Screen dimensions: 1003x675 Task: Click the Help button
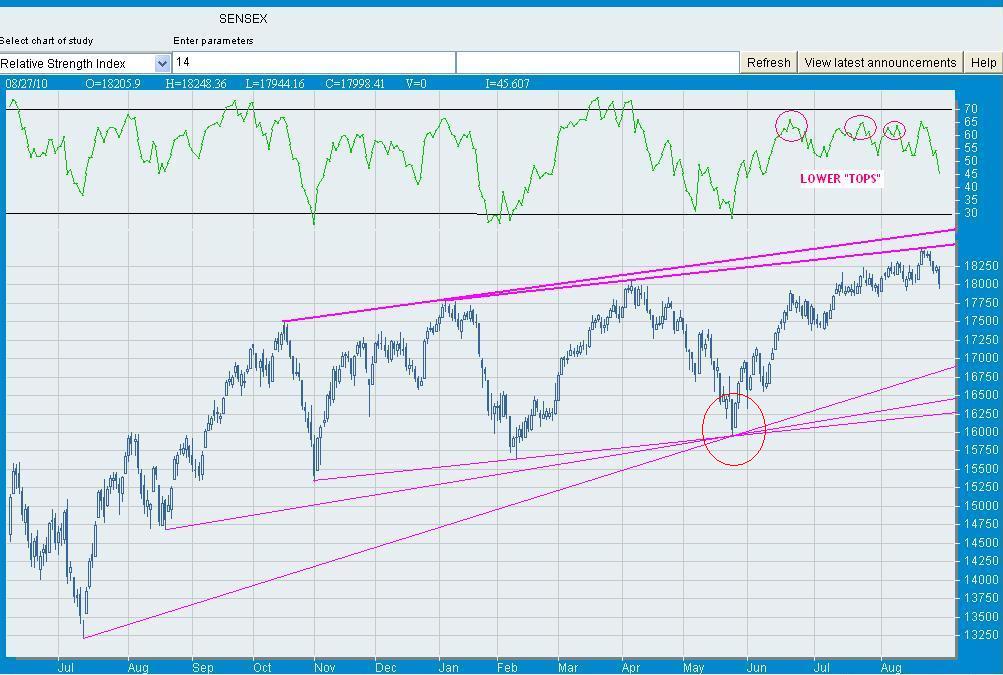pyautogui.click(x=983, y=63)
